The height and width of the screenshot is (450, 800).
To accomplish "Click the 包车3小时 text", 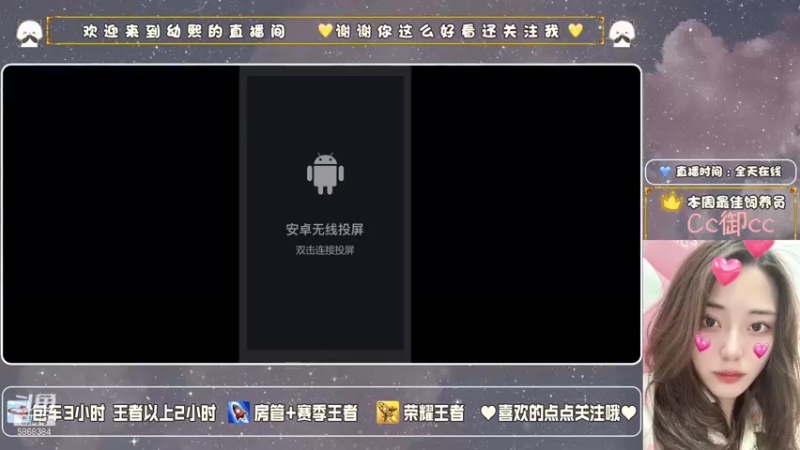I will coord(68,413).
